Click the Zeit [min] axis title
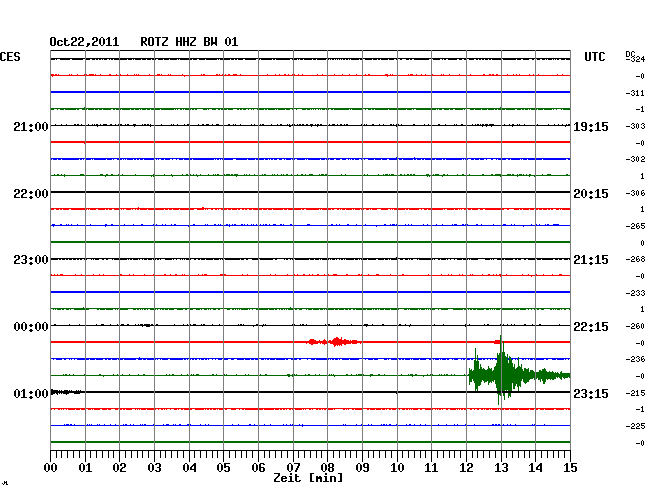This screenshot has width=650, height=494. (308, 478)
